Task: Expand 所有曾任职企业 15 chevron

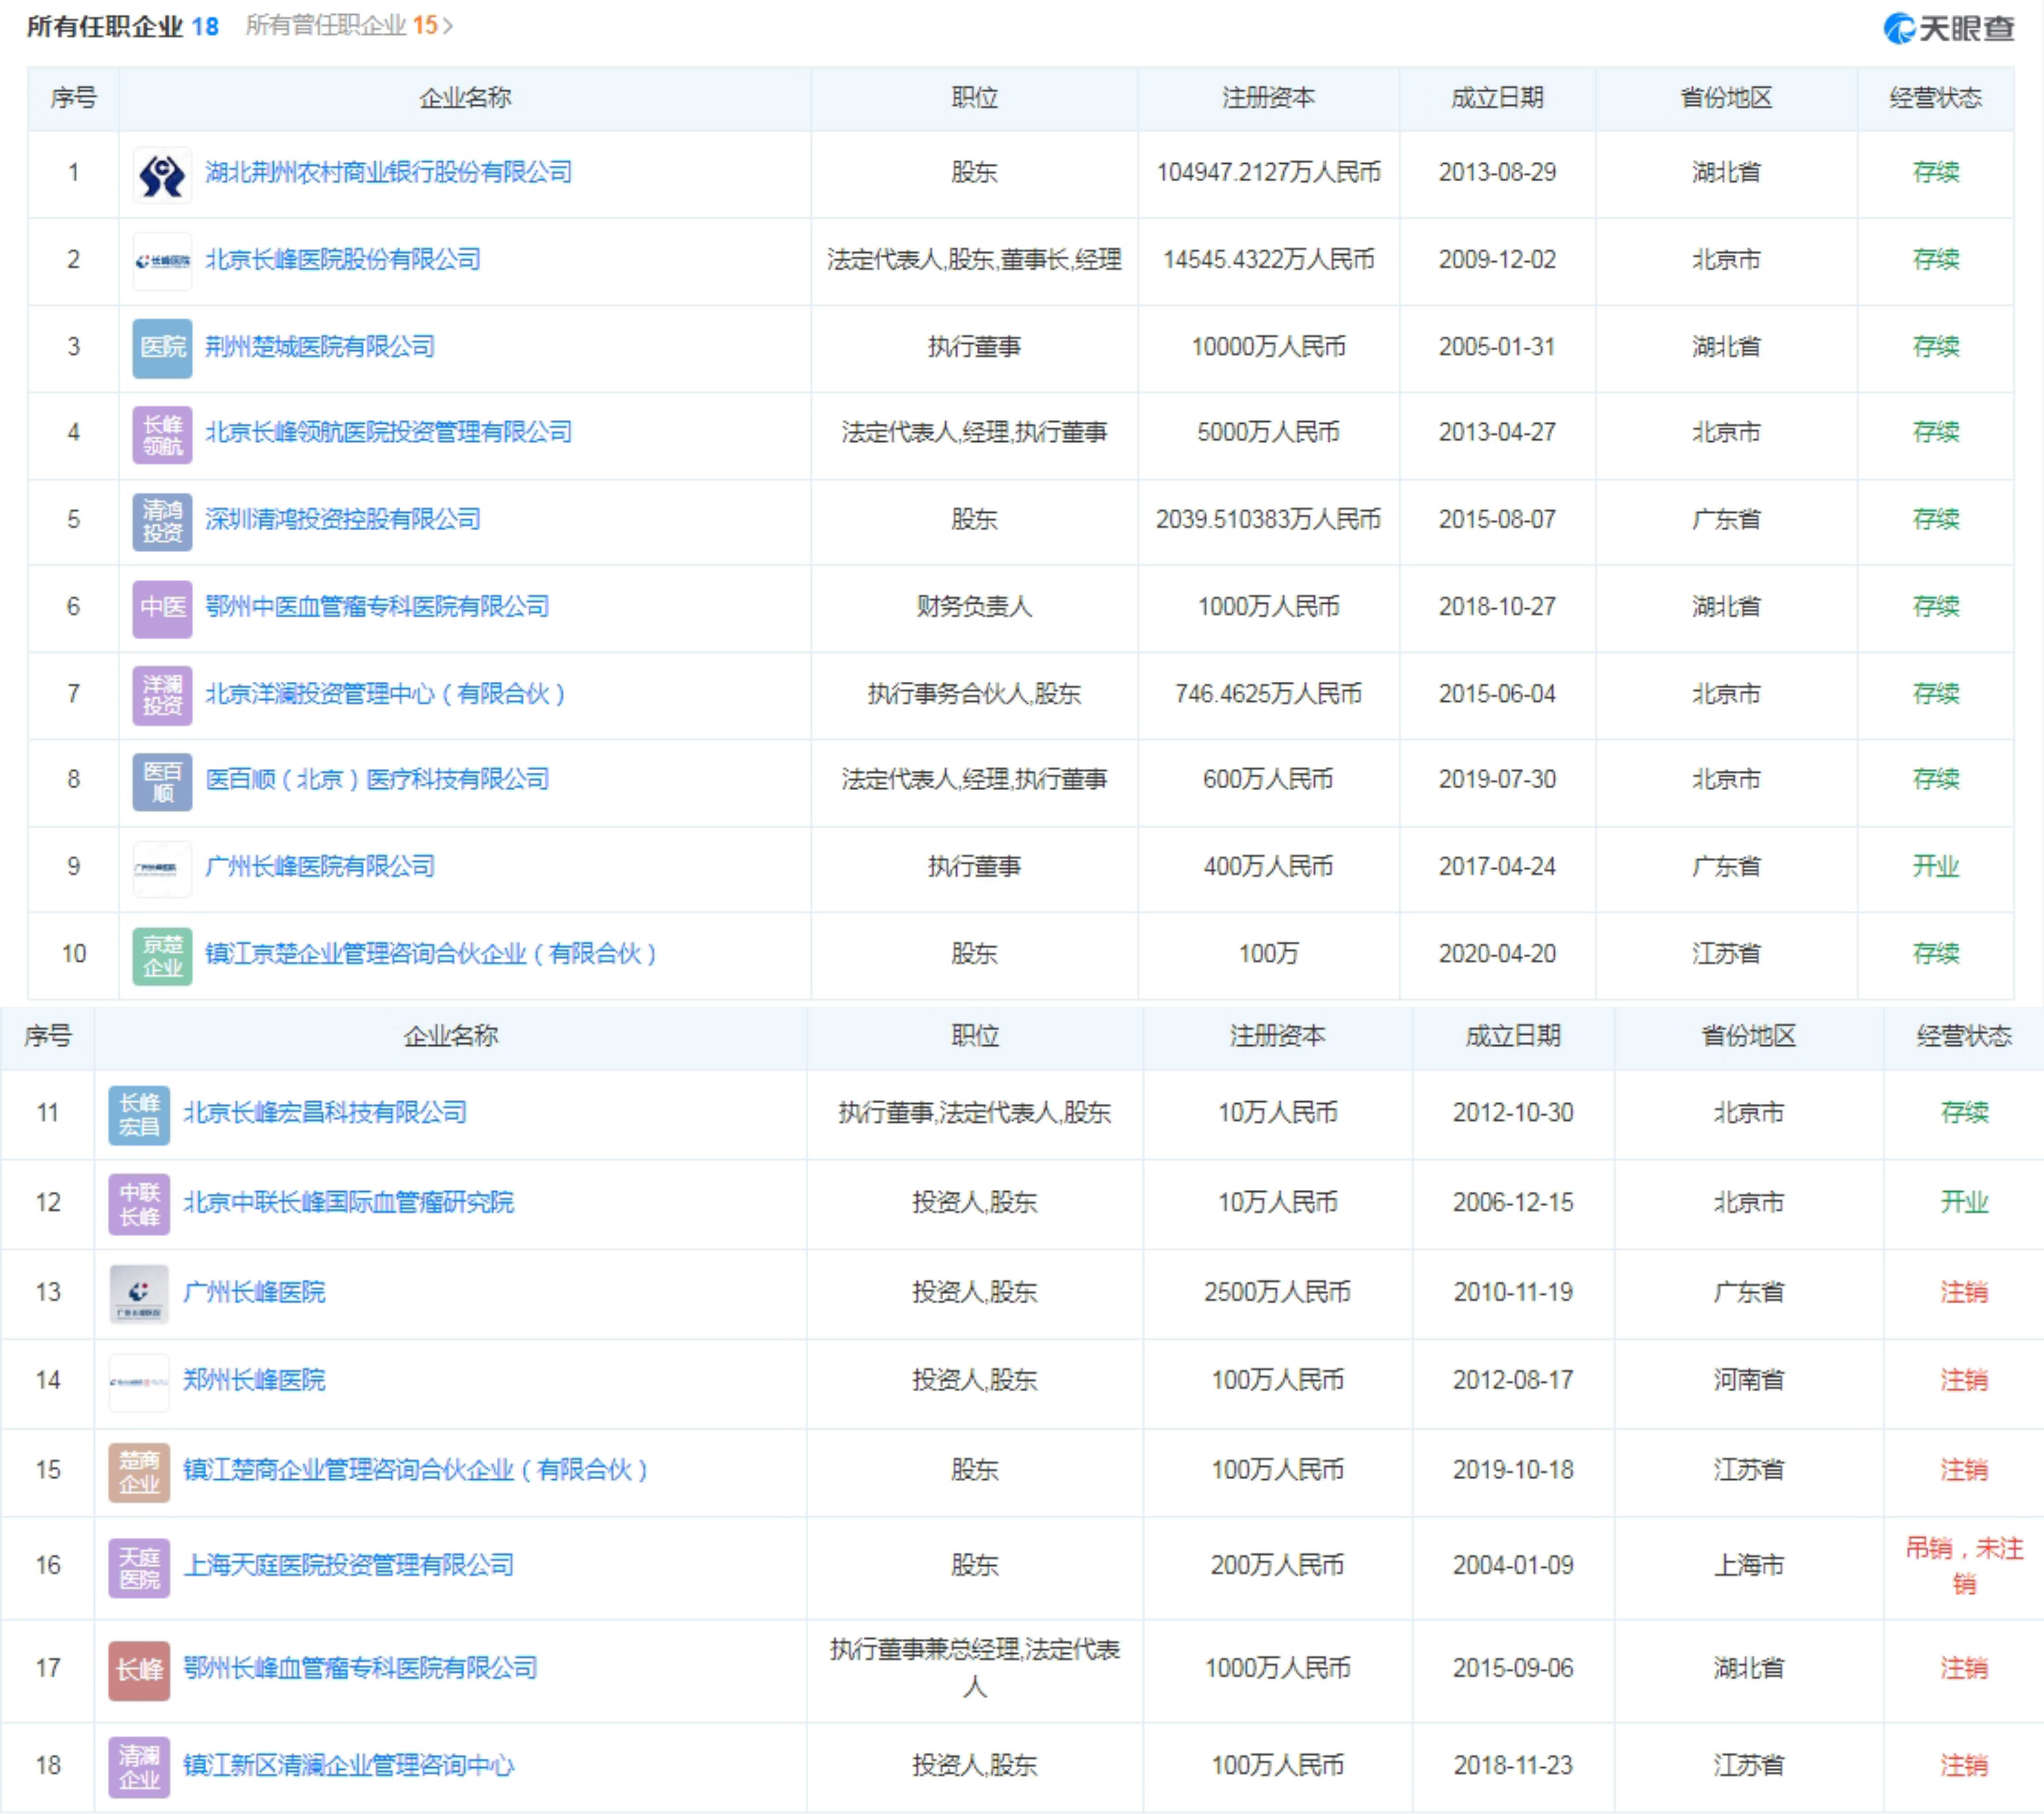Action: click(448, 26)
